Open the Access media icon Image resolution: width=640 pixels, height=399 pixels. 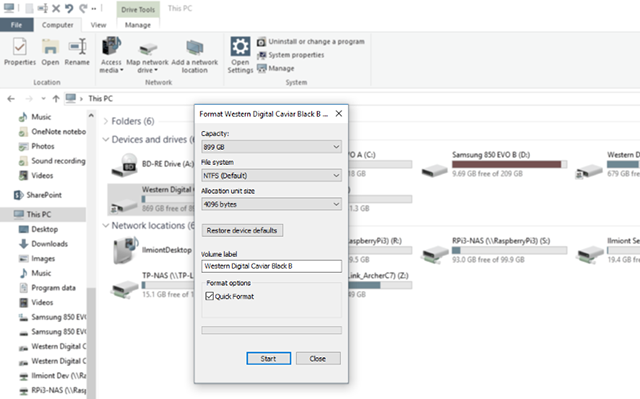click(111, 46)
